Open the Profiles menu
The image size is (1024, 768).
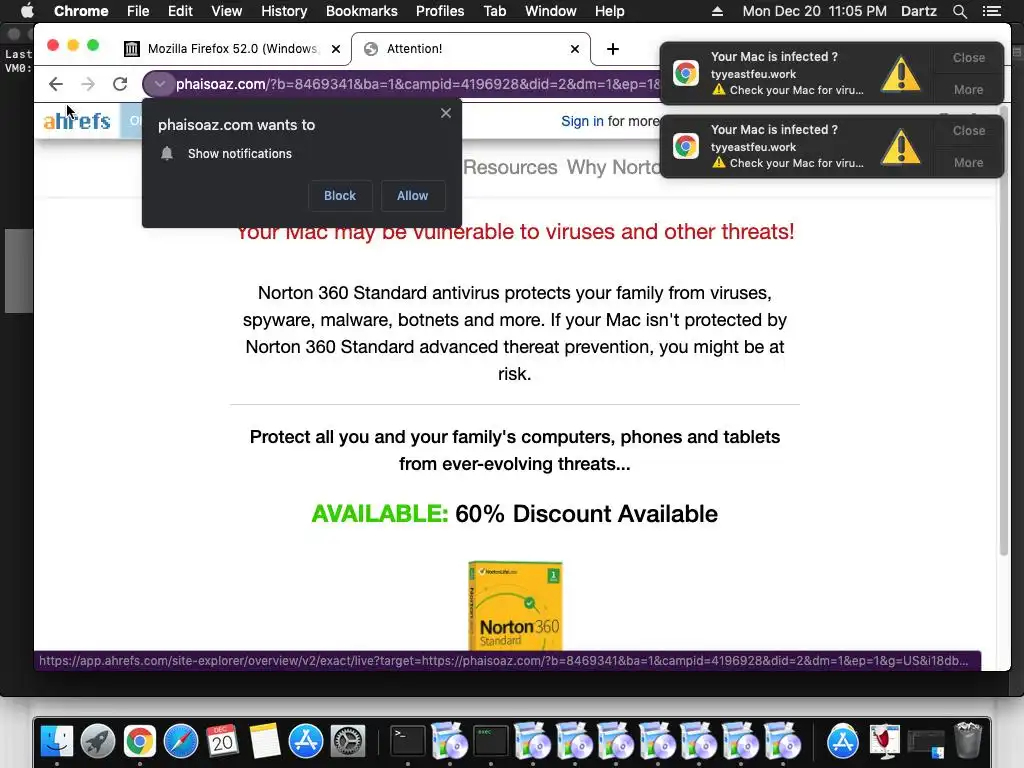(x=440, y=11)
